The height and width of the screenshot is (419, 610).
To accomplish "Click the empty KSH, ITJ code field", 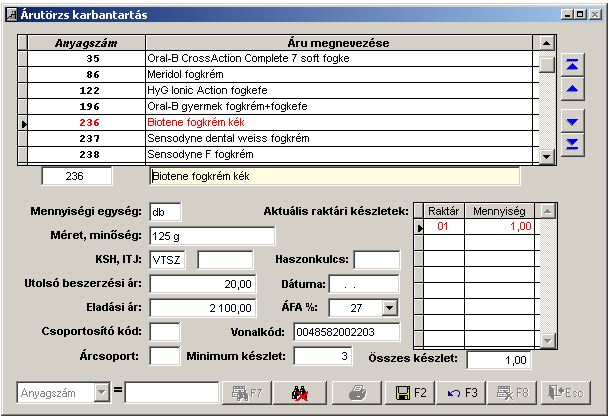I will (225, 260).
